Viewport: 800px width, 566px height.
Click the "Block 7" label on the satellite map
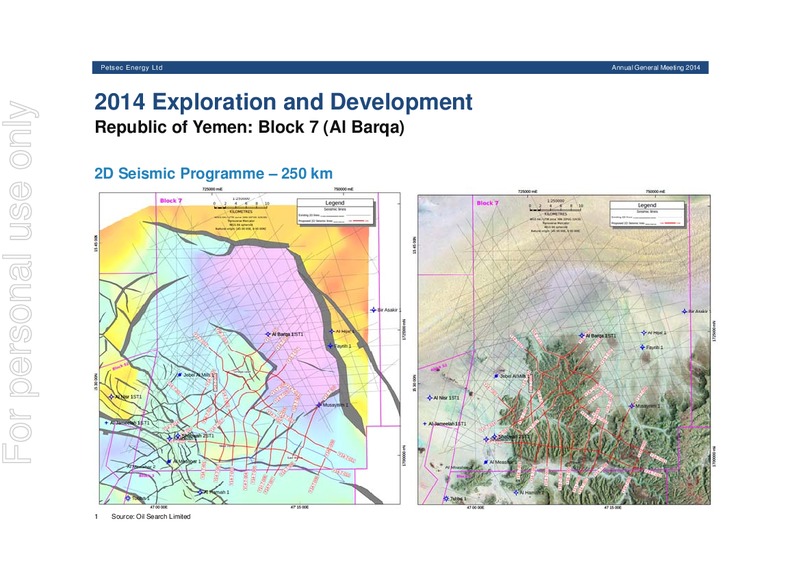tap(488, 203)
